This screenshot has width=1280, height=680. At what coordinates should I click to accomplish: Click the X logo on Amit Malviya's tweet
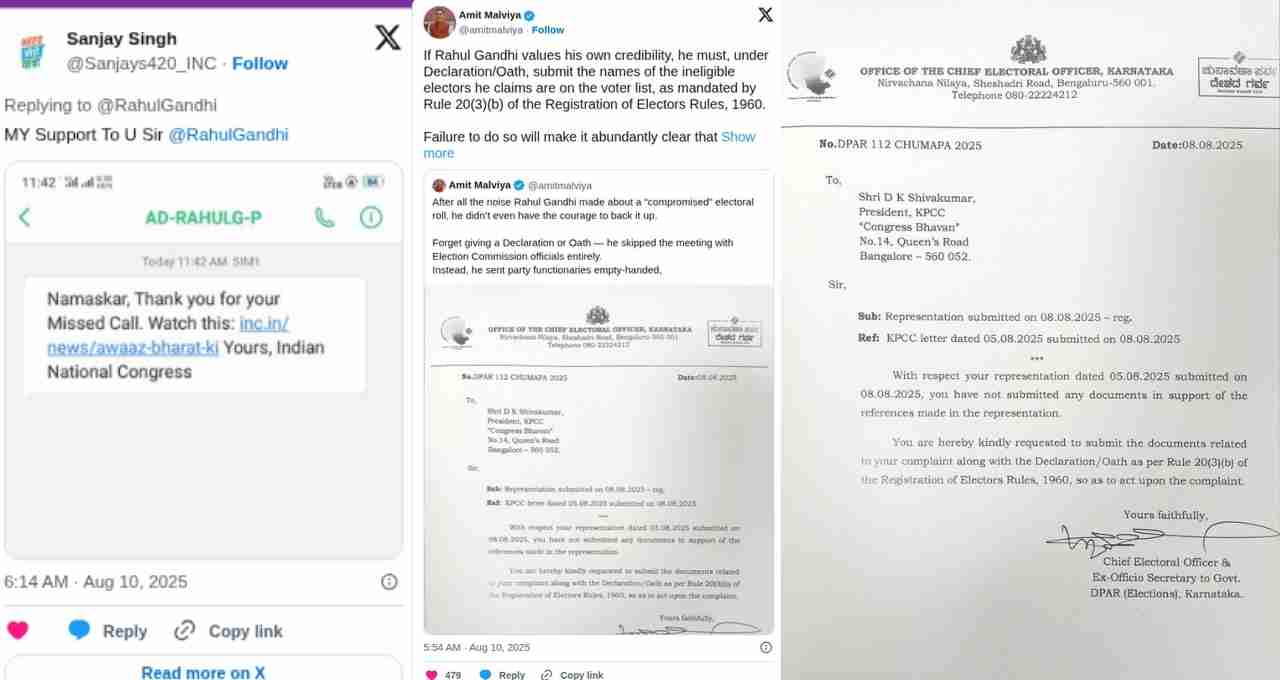[x=765, y=14]
